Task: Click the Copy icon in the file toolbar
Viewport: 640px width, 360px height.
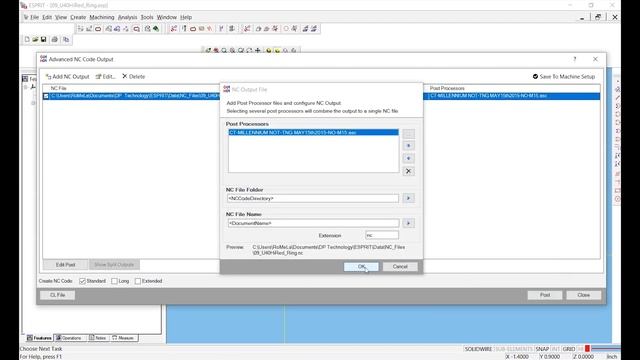Action: (66, 40)
